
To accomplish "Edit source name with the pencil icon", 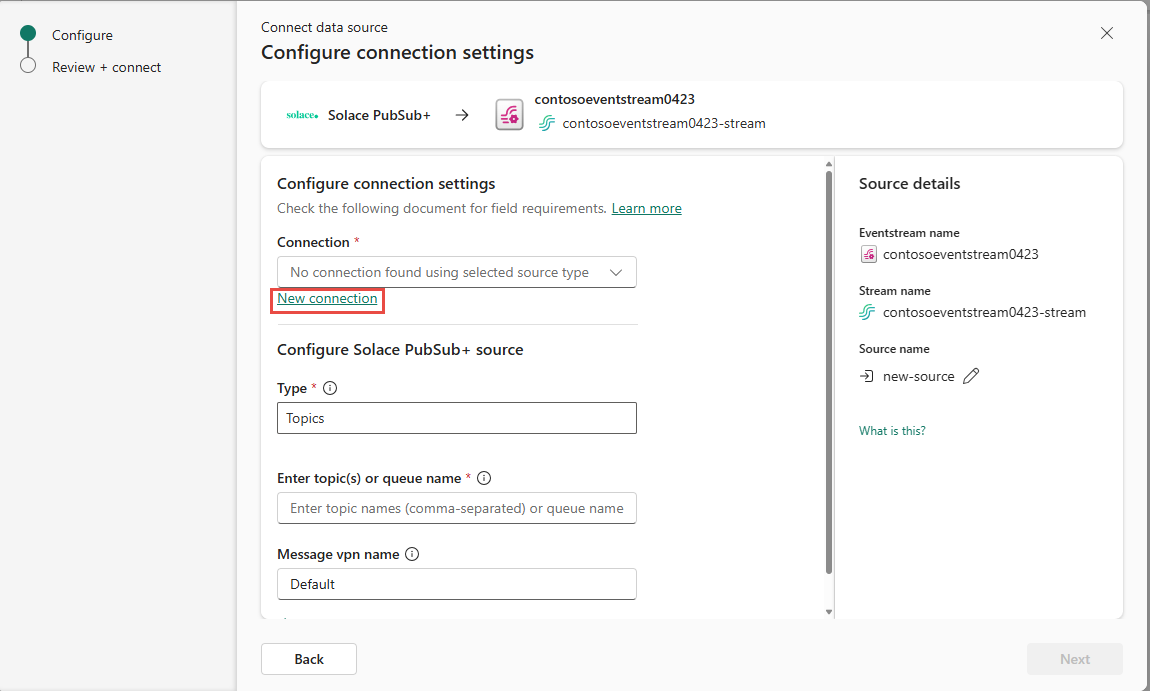I will click(971, 376).
